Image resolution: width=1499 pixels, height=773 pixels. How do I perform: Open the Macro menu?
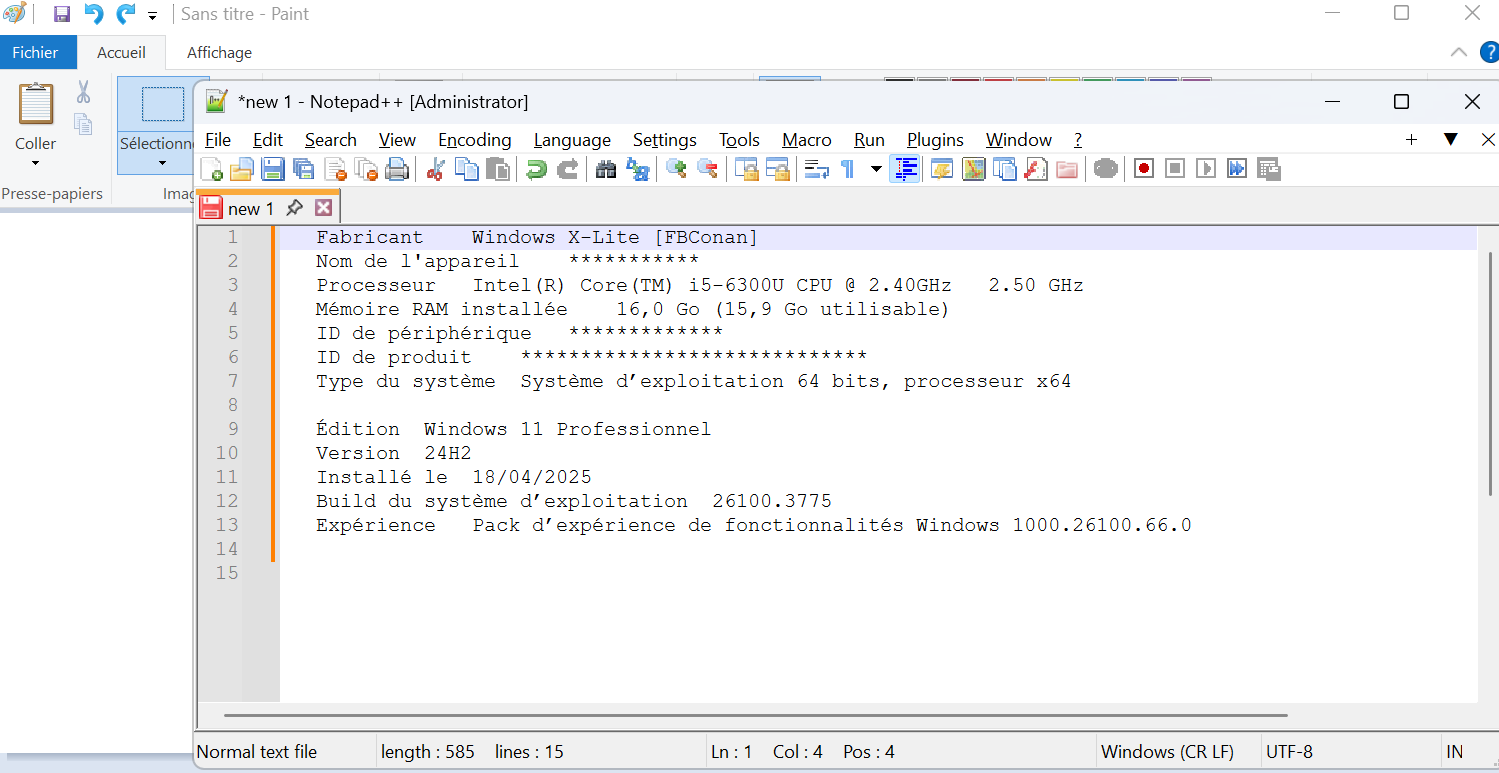807,140
